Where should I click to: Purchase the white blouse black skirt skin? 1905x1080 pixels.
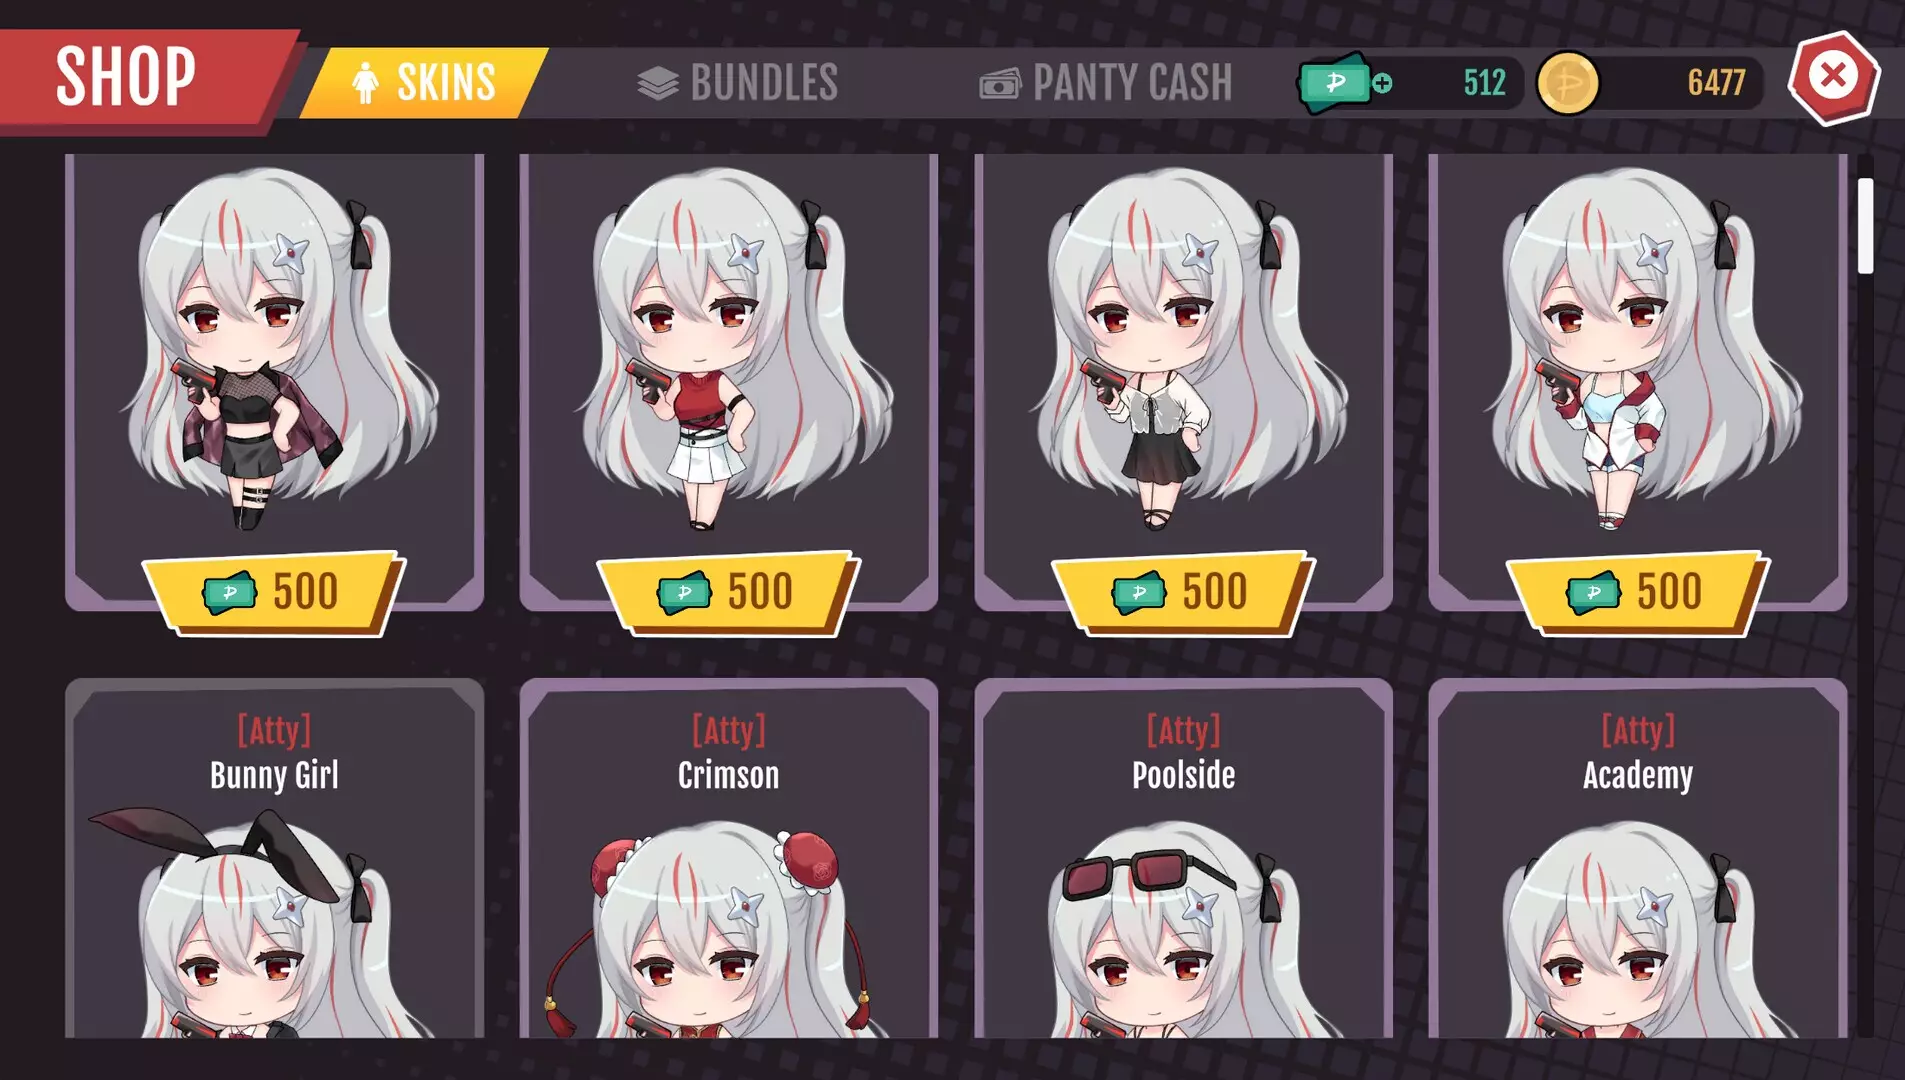click(x=1183, y=593)
